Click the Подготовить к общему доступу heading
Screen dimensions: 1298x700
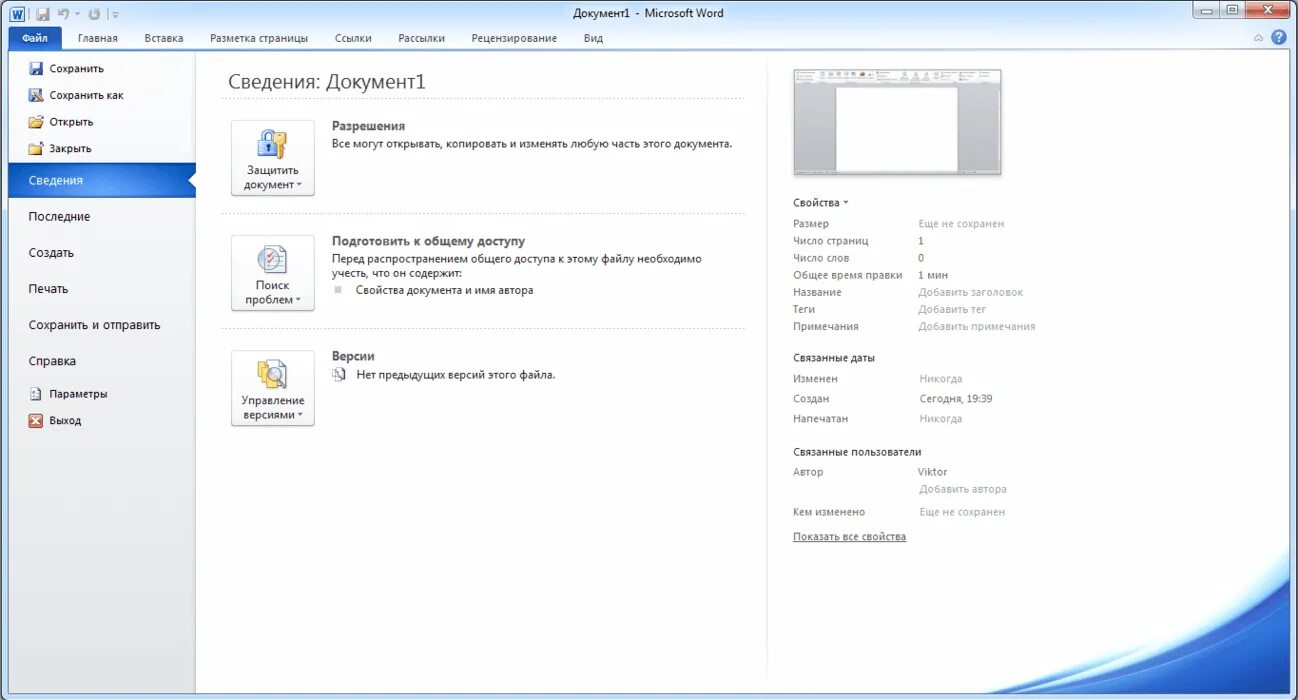pyautogui.click(x=428, y=241)
